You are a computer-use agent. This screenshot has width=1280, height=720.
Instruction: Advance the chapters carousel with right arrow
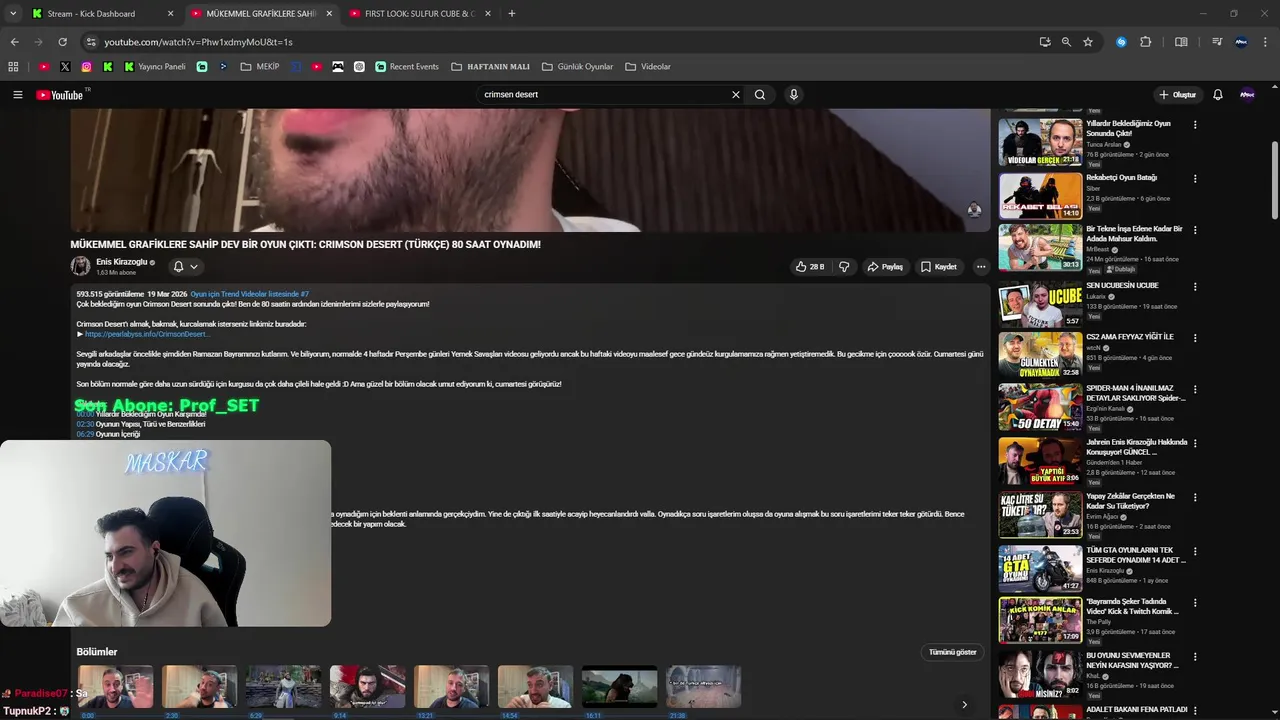[964, 705]
